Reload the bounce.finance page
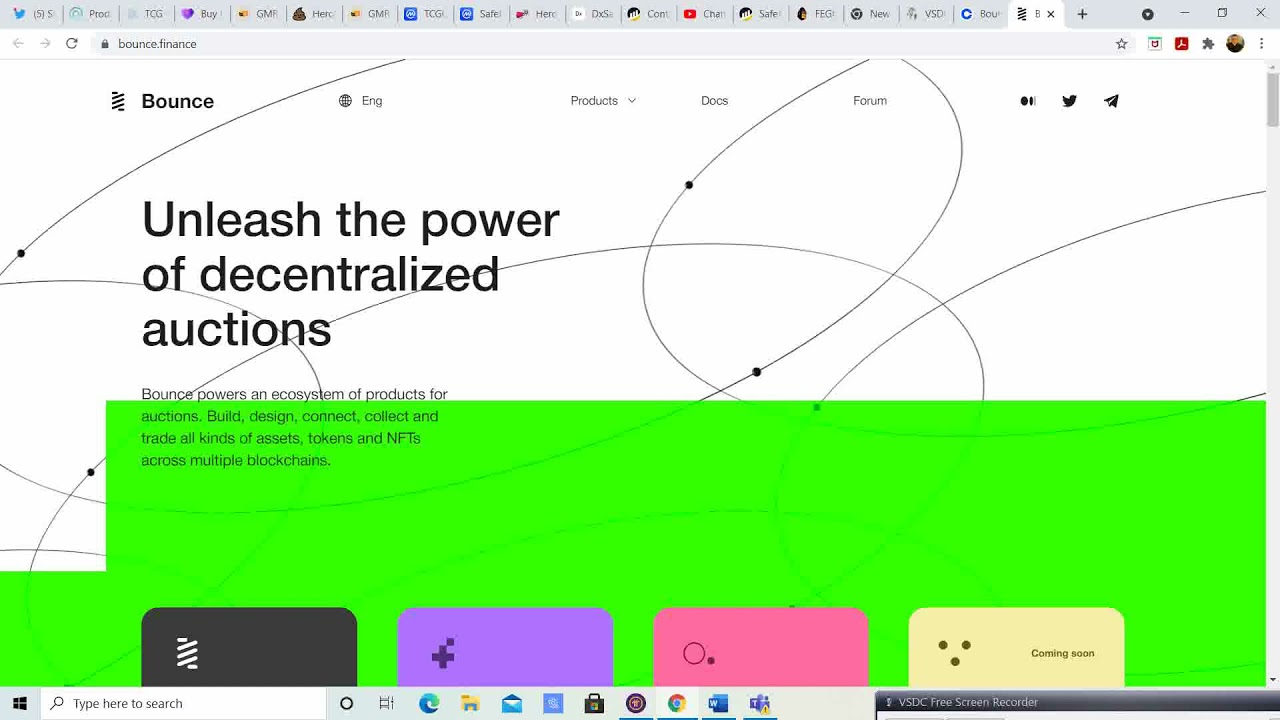Viewport: 1280px width, 720px height. tap(72, 44)
